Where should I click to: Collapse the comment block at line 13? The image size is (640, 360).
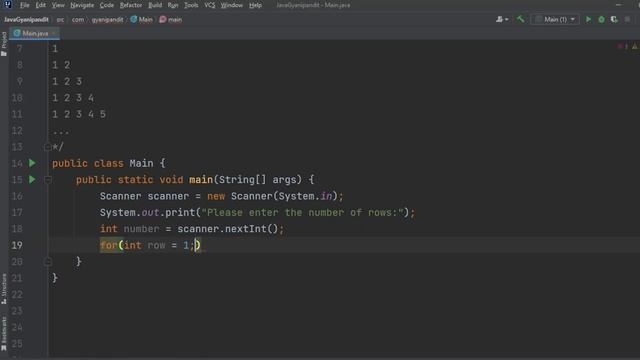(48, 147)
